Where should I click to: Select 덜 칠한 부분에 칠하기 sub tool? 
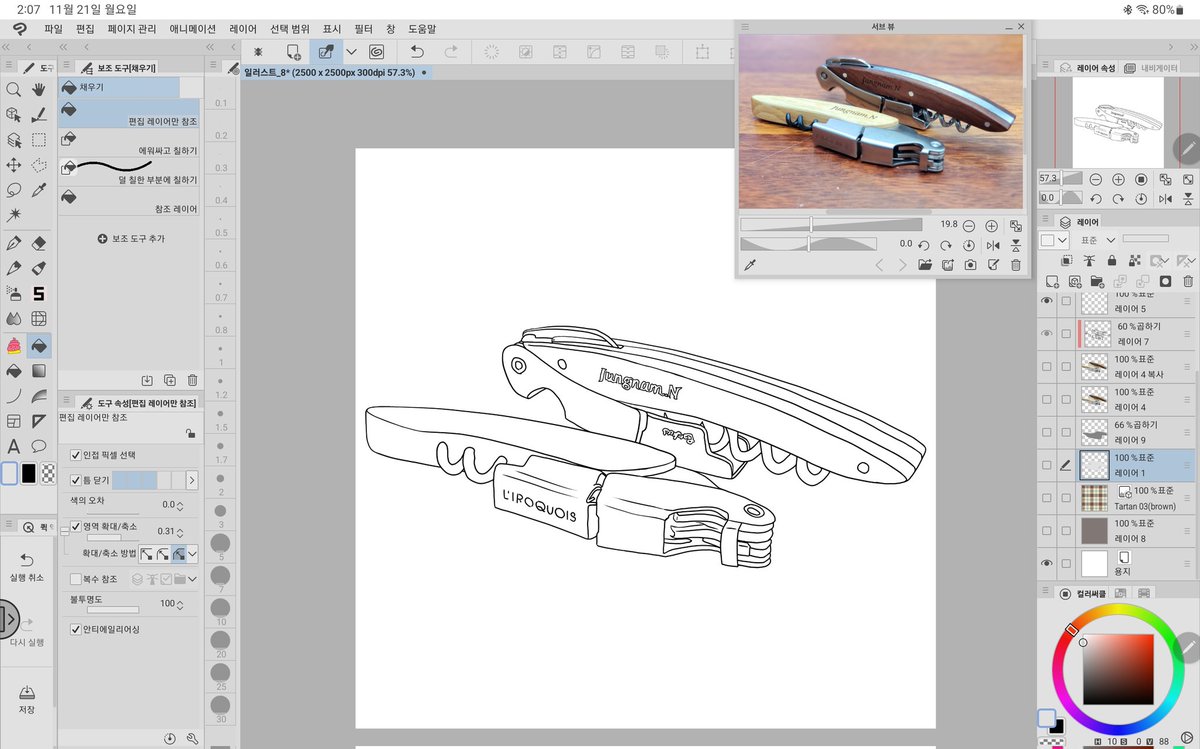point(129,172)
